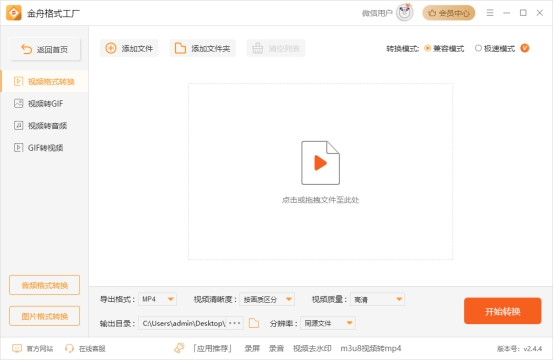Click 添加文件 to add files
This screenshot has width=554, height=360.
(129, 48)
